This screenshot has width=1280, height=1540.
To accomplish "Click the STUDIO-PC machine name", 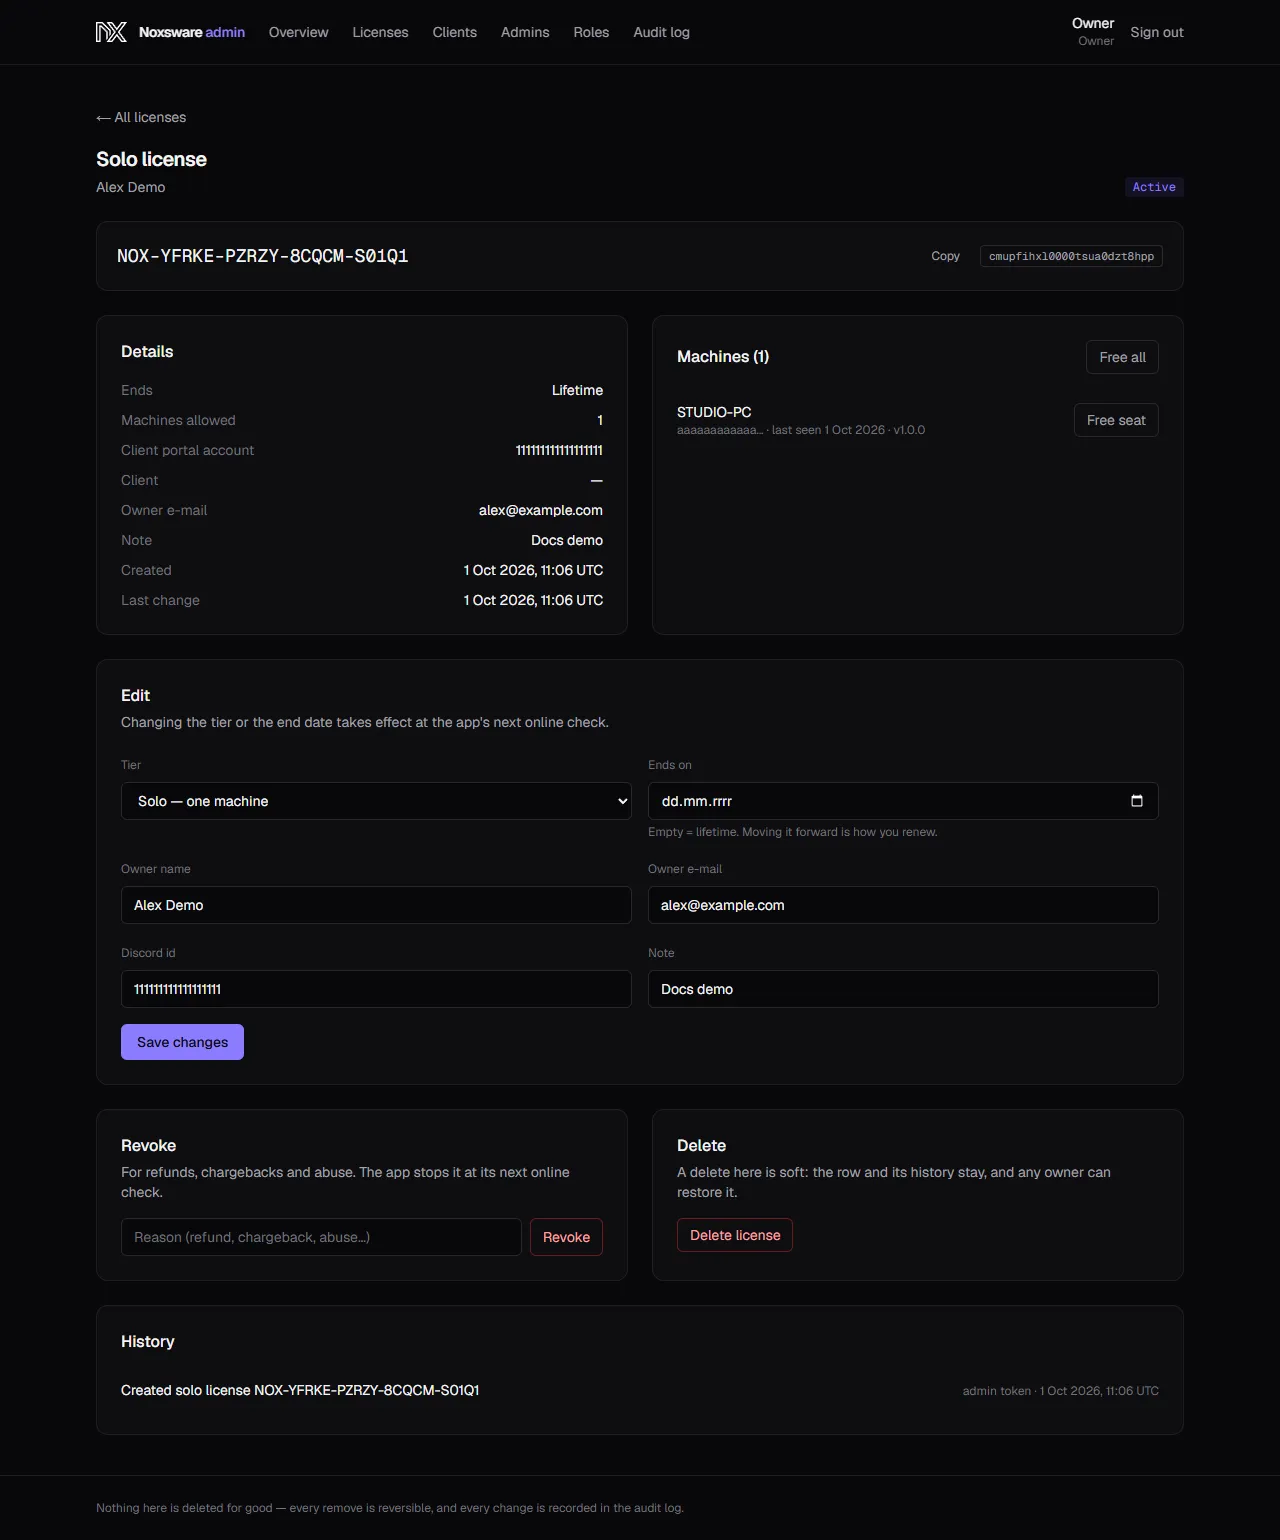I will pyautogui.click(x=714, y=412).
